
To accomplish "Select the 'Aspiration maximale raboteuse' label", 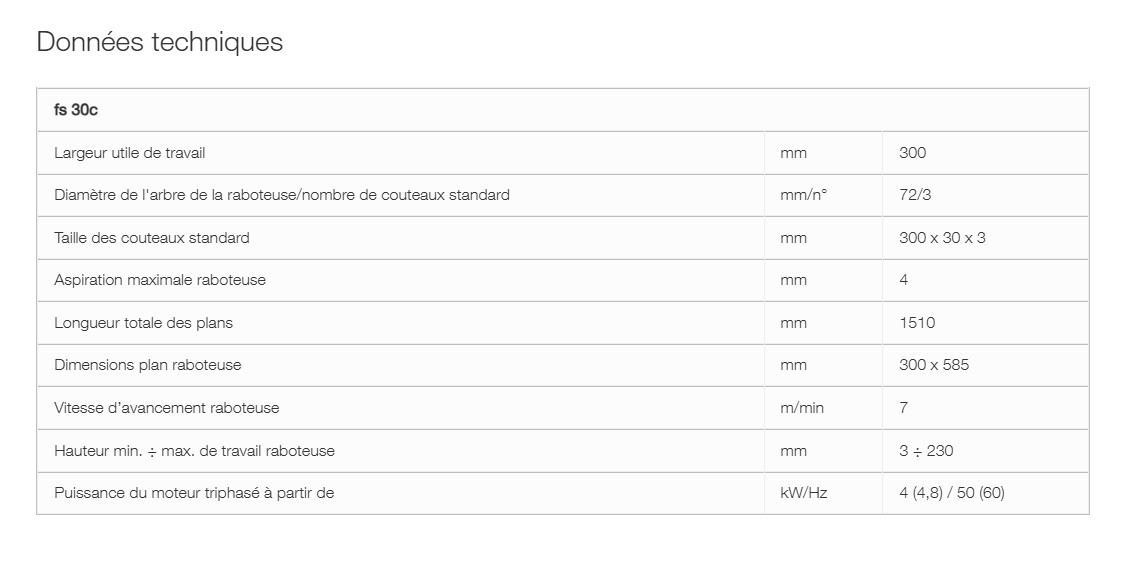I will [160, 280].
